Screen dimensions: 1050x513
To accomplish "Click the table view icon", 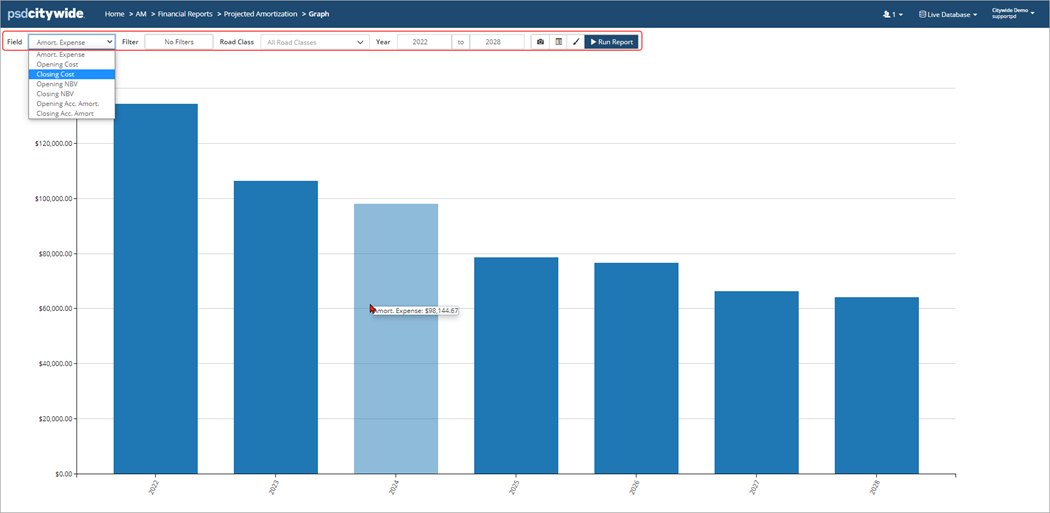I will [x=558, y=42].
